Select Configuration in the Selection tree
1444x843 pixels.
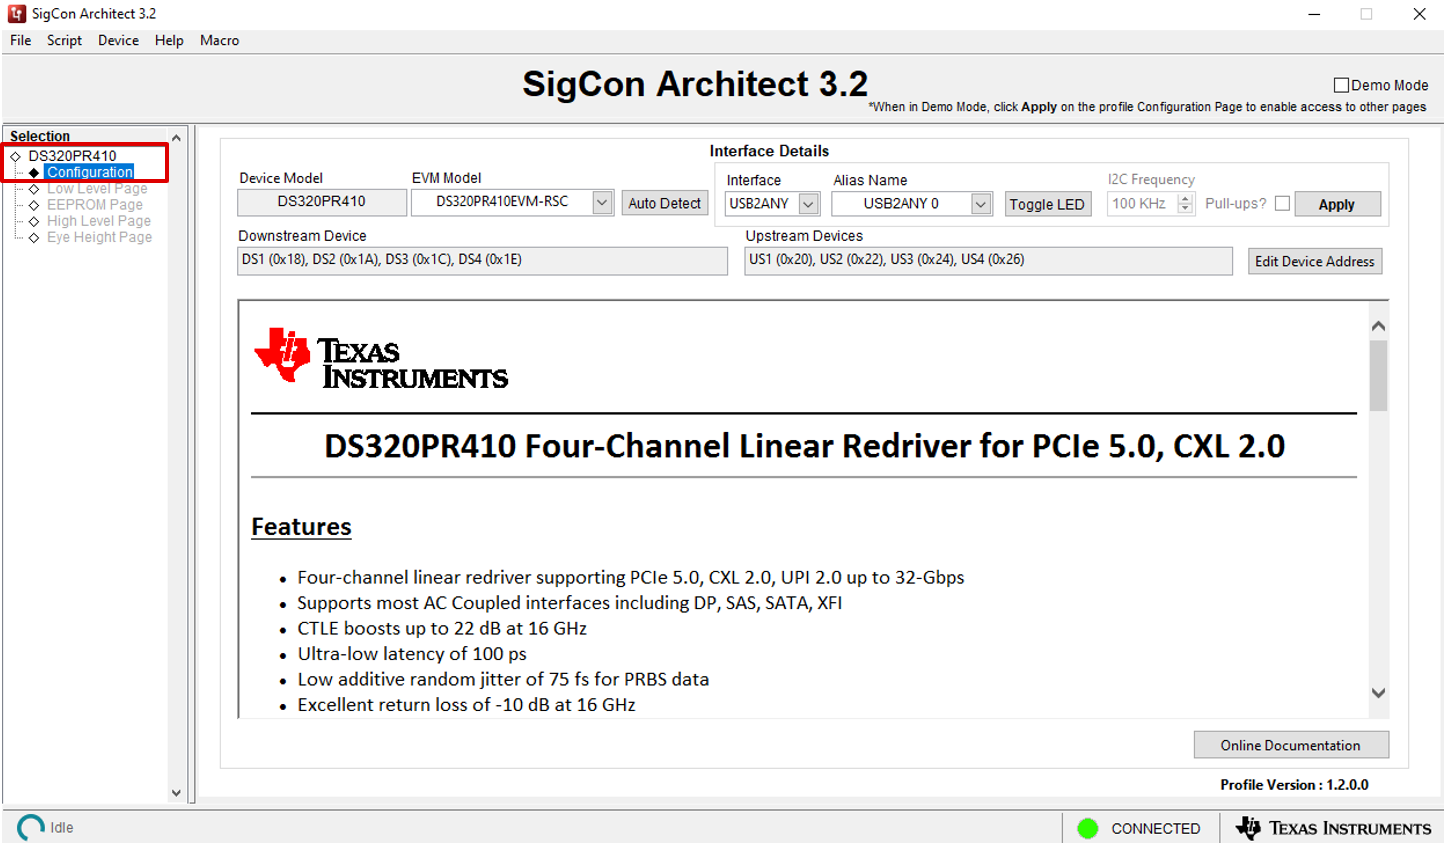click(x=89, y=172)
